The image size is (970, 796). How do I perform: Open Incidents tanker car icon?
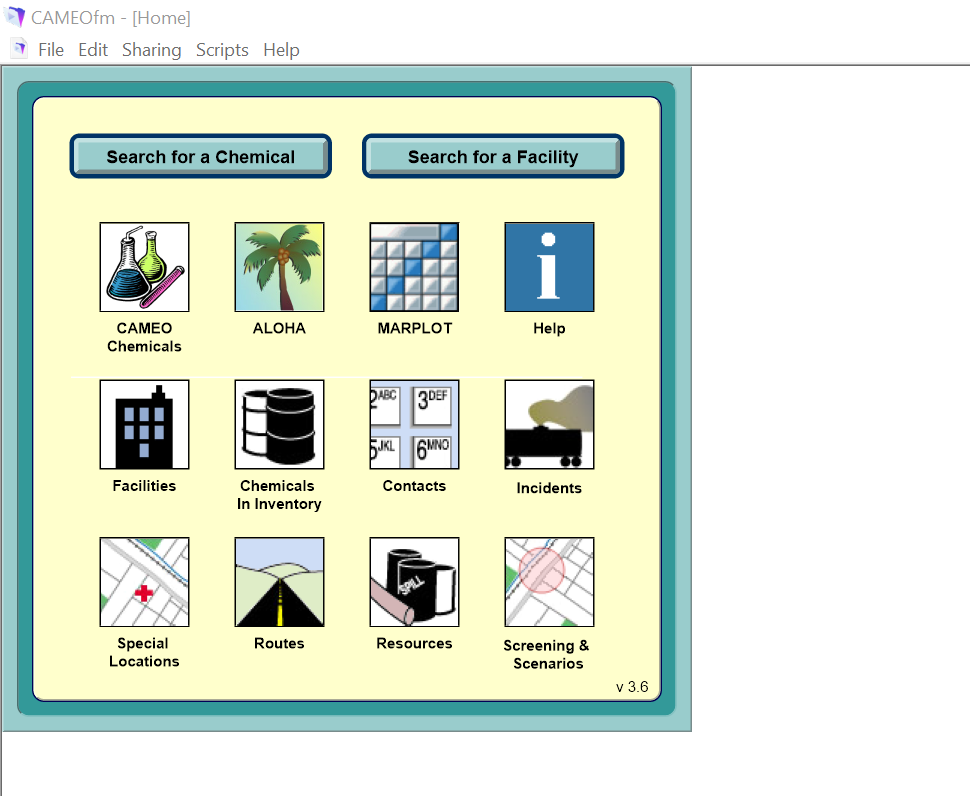tap(549, 424)
